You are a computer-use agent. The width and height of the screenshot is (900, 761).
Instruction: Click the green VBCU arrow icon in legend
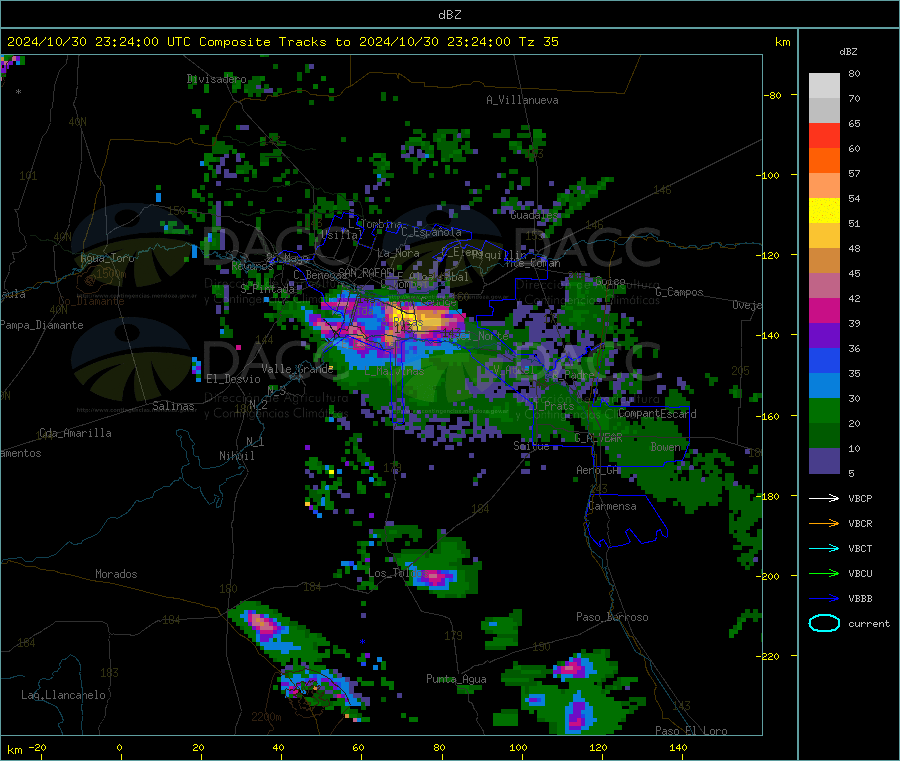click(x=824, y=573)
